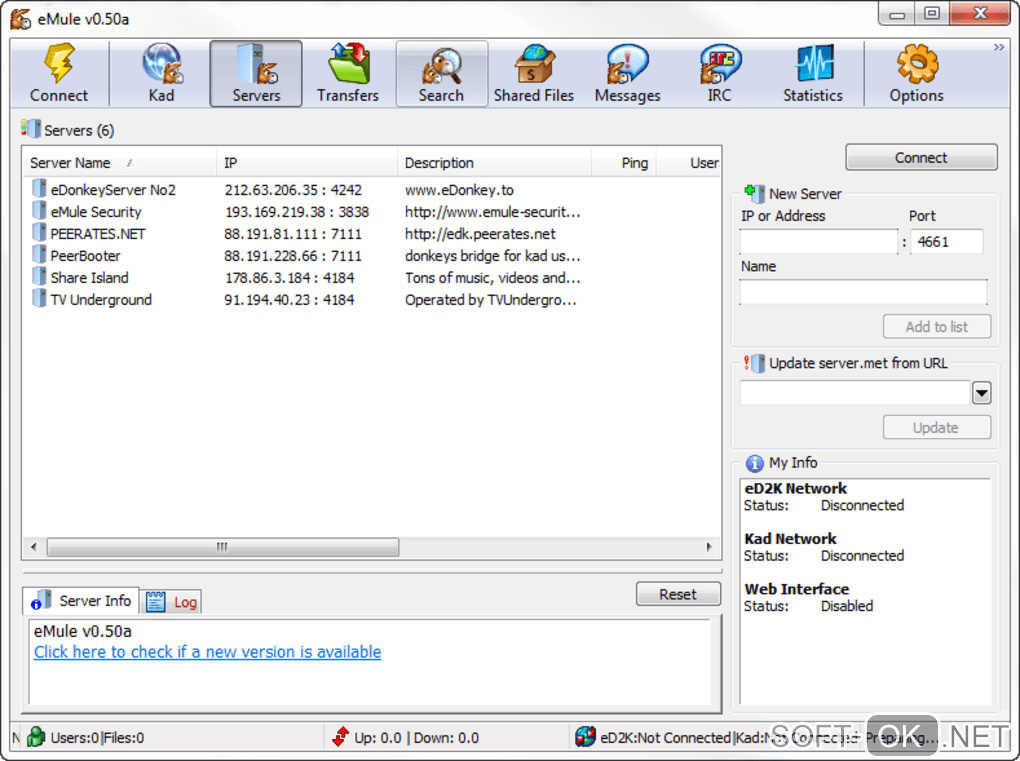1020x761 pixels.
Task: Click the TV Underground server icon
Action: tap(39, 299)
